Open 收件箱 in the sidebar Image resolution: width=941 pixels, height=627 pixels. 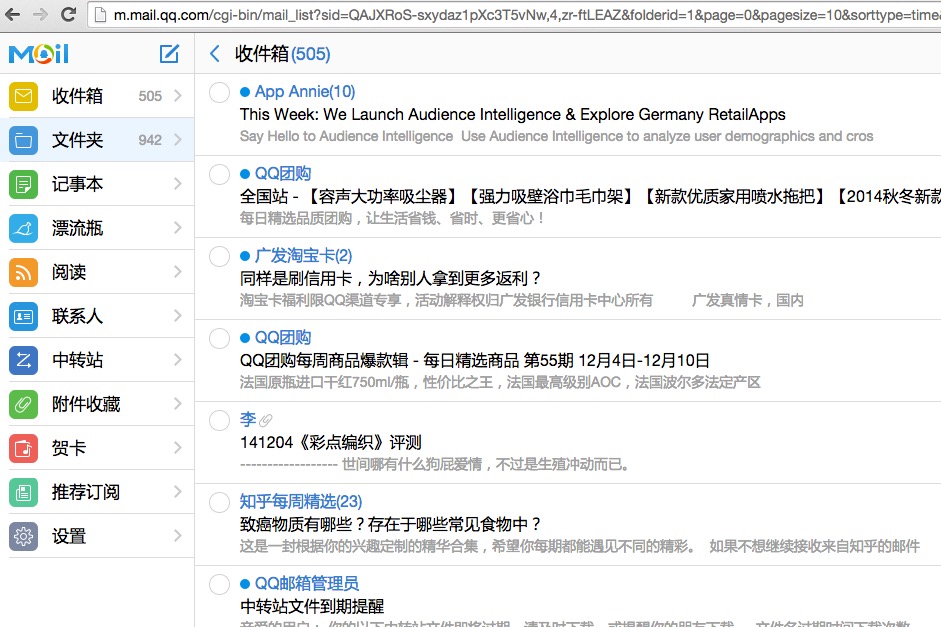[x=97, y=96]
